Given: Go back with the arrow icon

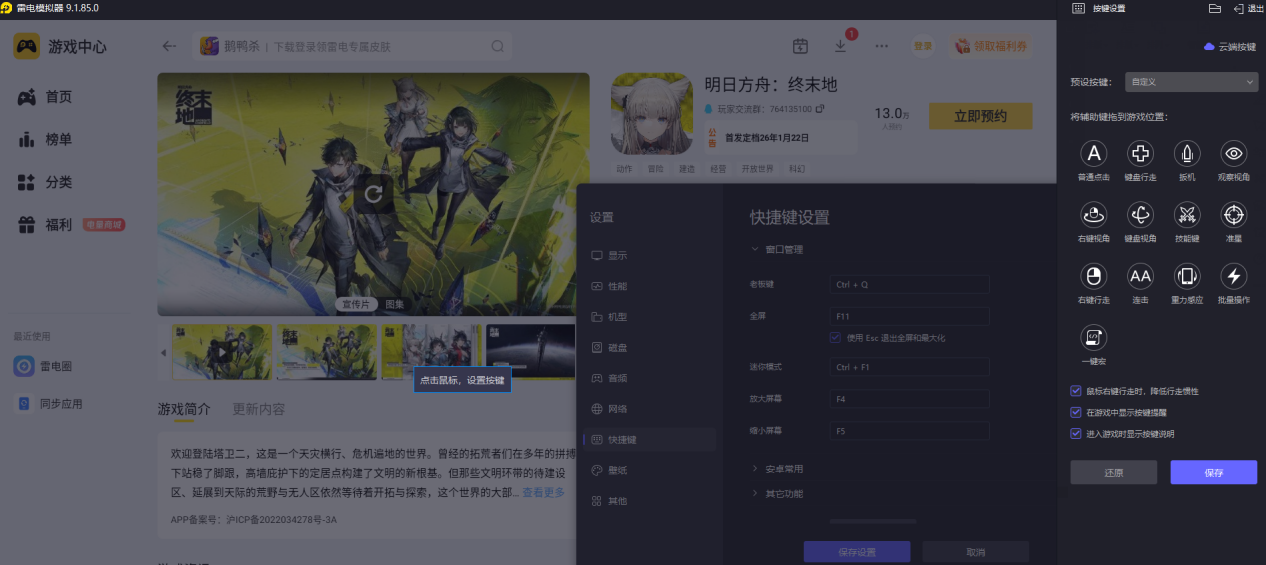Looking at the screenshot, I should click(x=169, y=46).
